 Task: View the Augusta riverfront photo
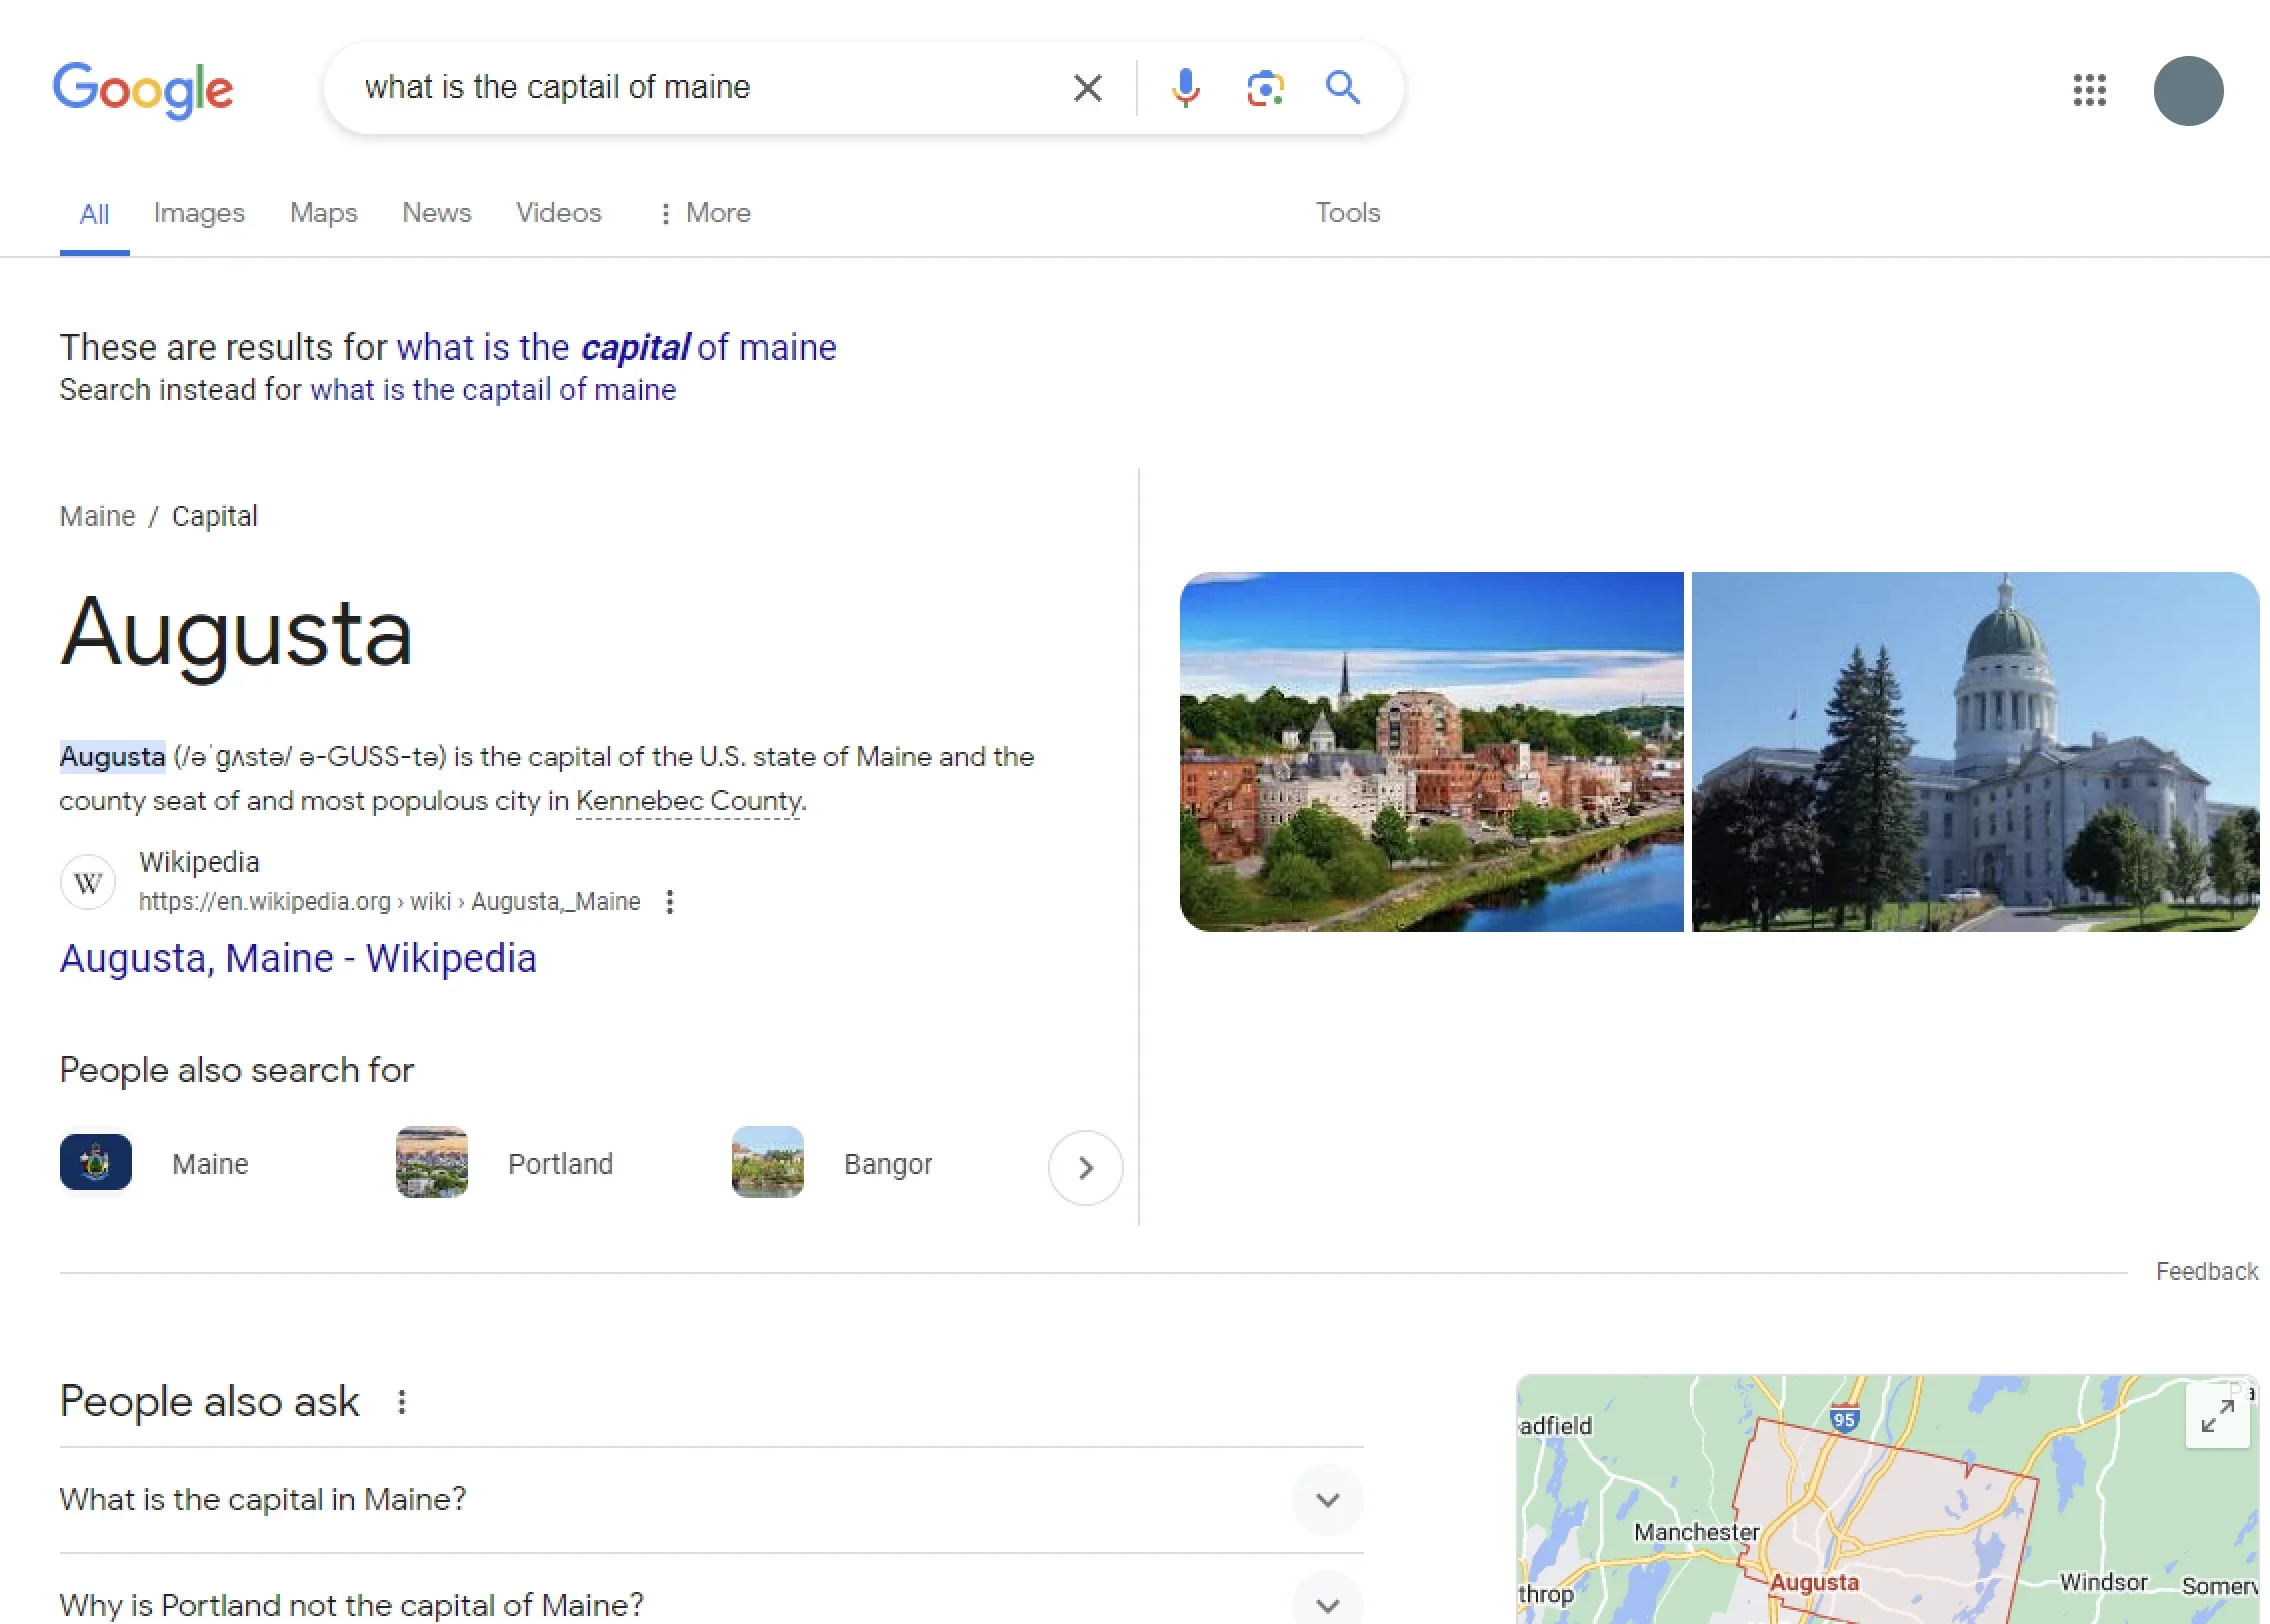(x=1431, y=752)
